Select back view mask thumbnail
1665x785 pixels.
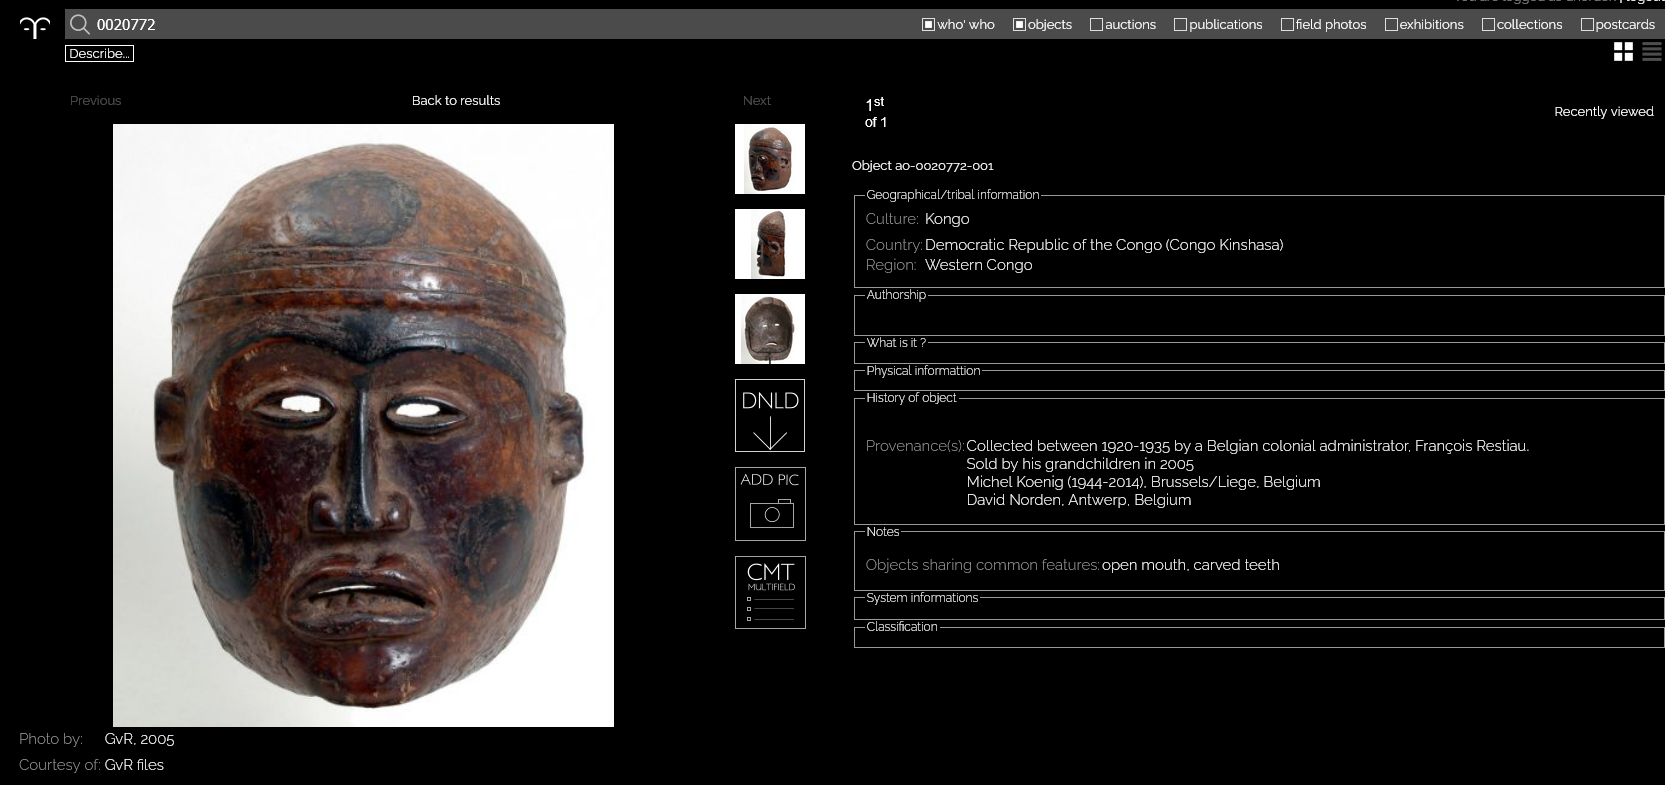[x=770, y=329]
